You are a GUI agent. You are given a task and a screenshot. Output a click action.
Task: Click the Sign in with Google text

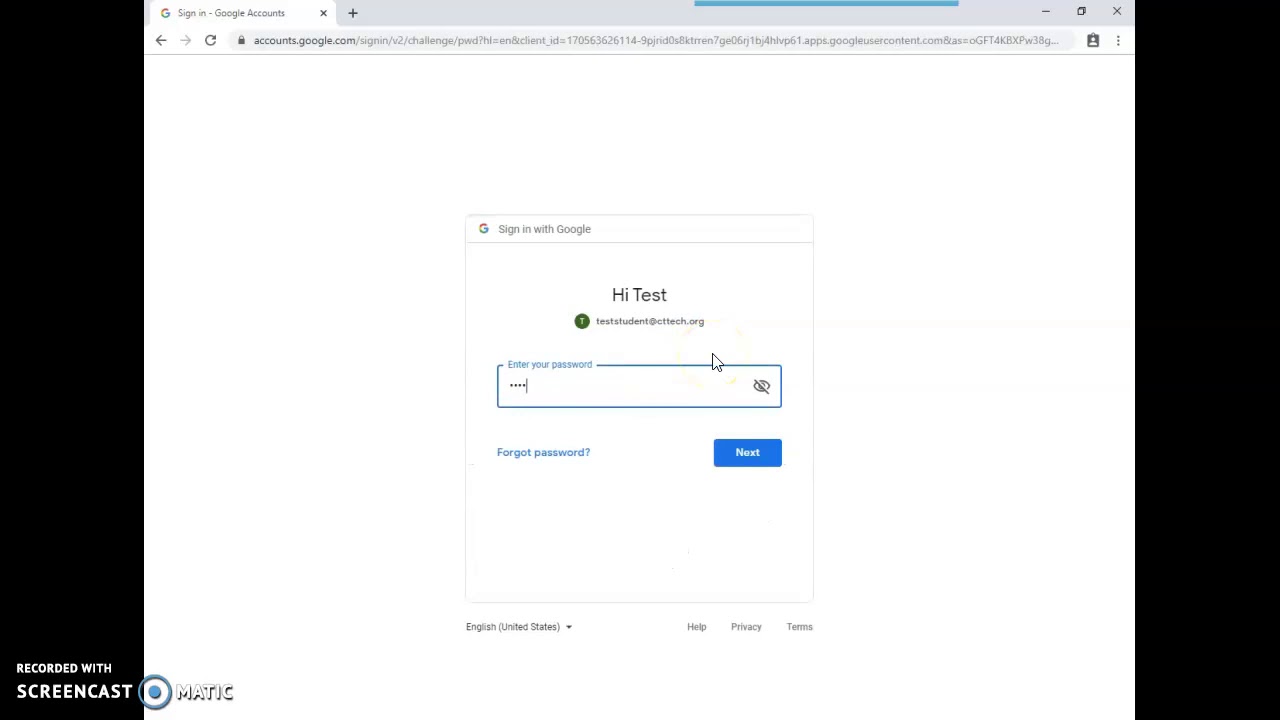[x=544, y=229]
